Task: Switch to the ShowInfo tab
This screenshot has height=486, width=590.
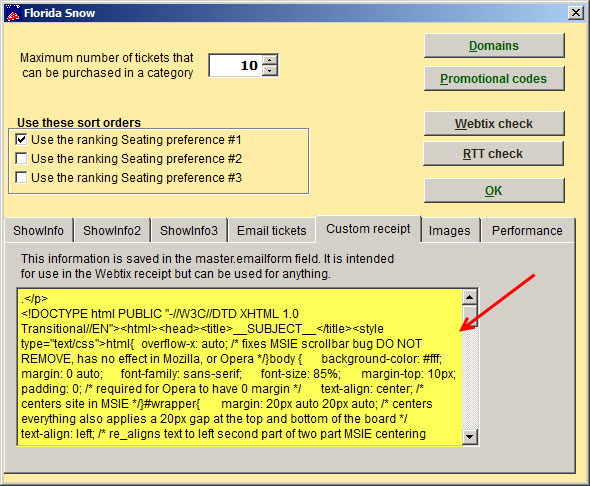Action: tap(38, 230)
